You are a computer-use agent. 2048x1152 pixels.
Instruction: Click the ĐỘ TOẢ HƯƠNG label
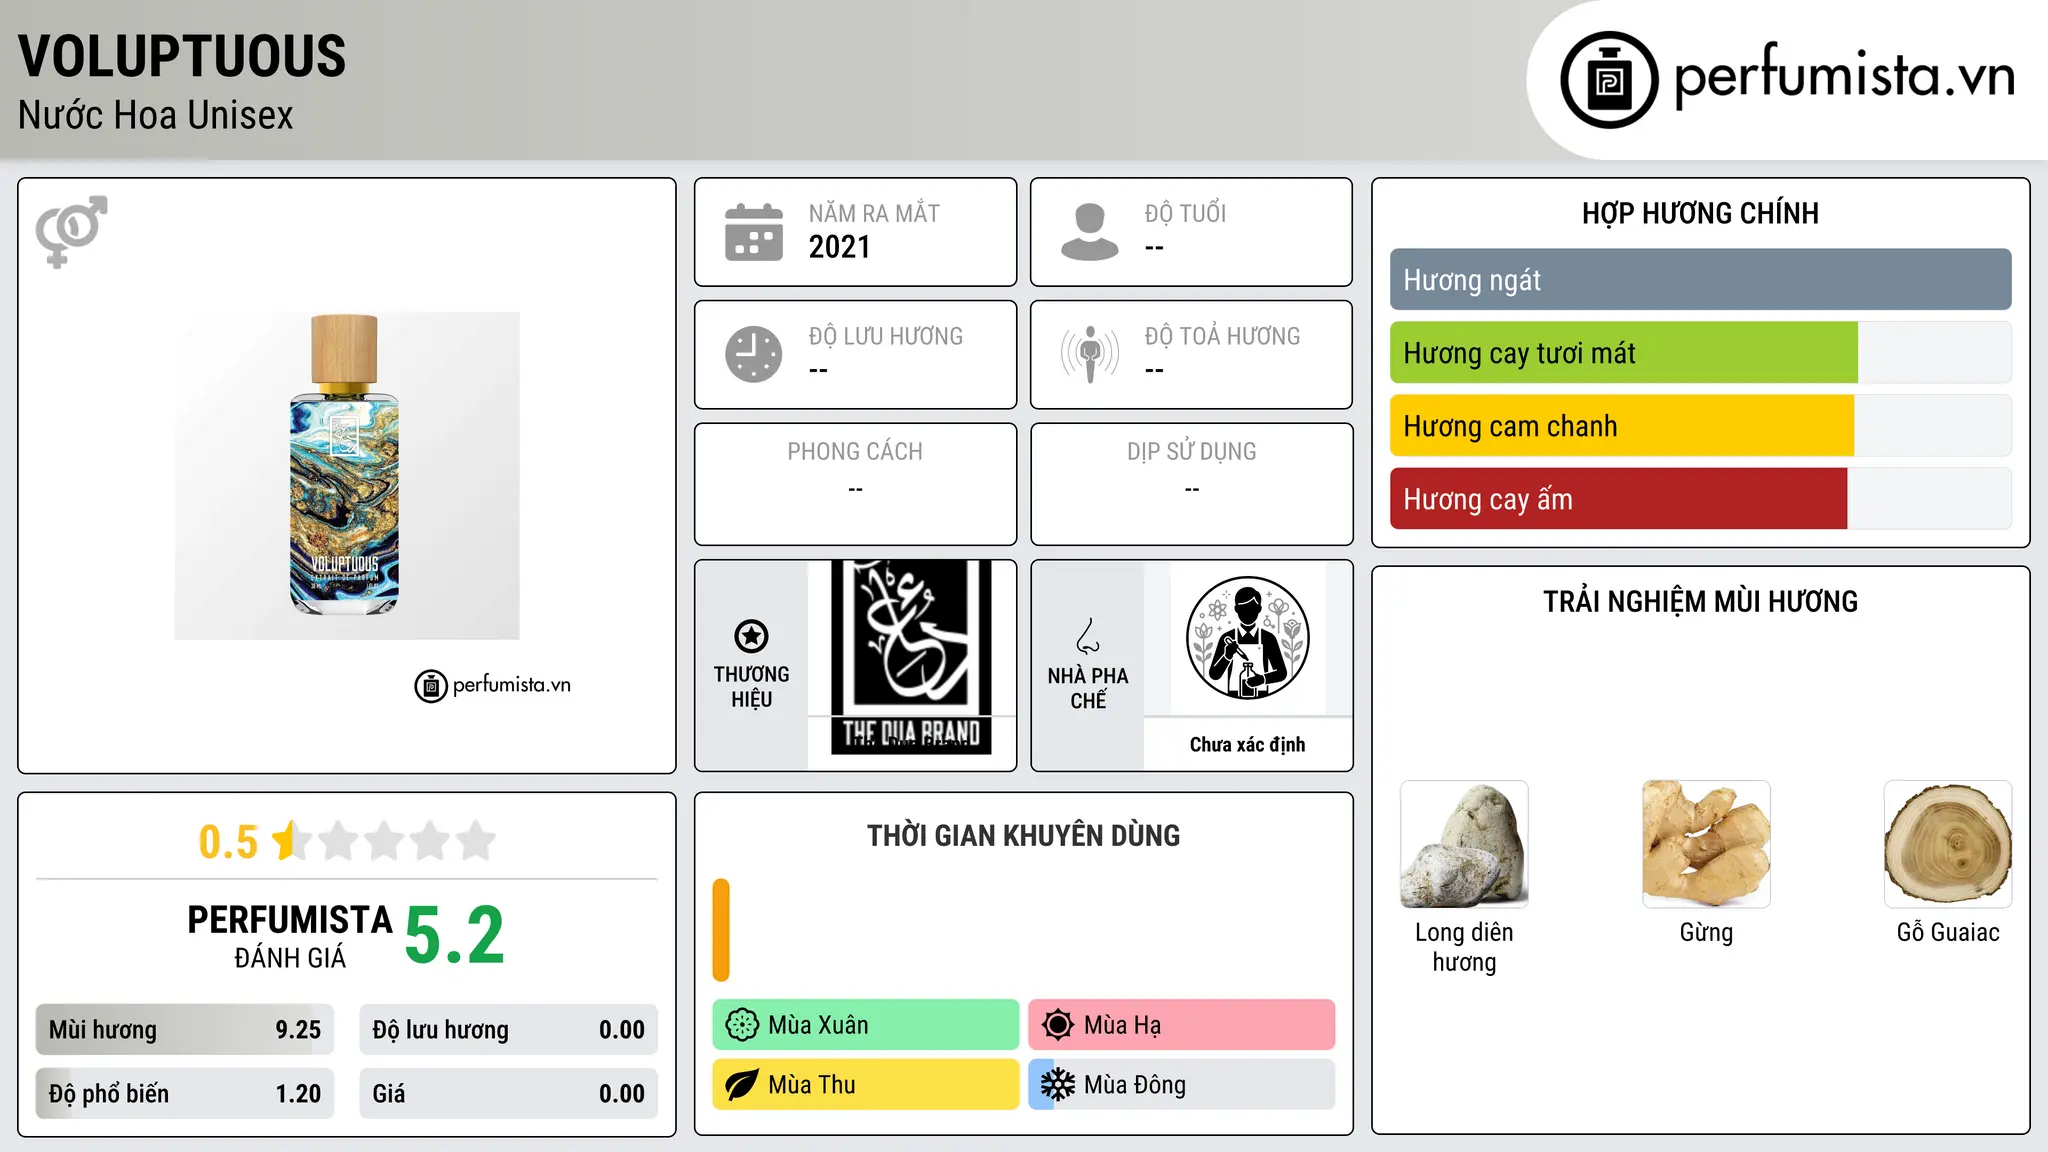tap(1222, 336)
